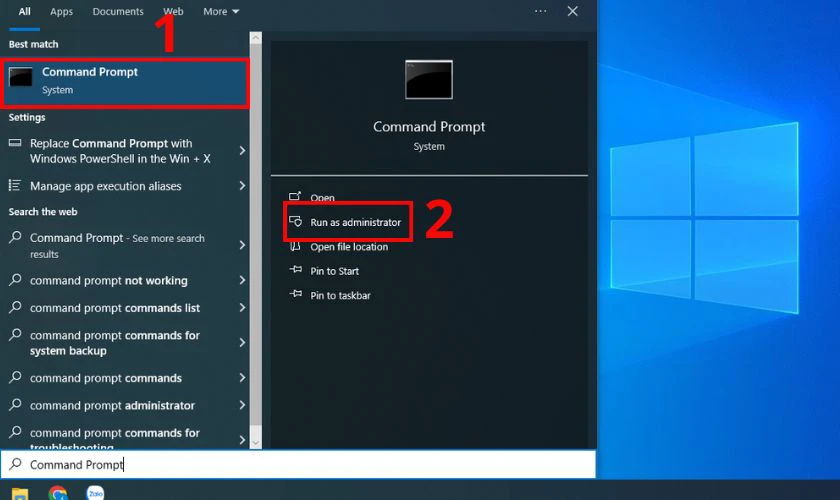The height and width of the screenshot is (500, 840).
Task: Expand arrow for Replace Command Prompt setting
Action: (x=242, y=151)
